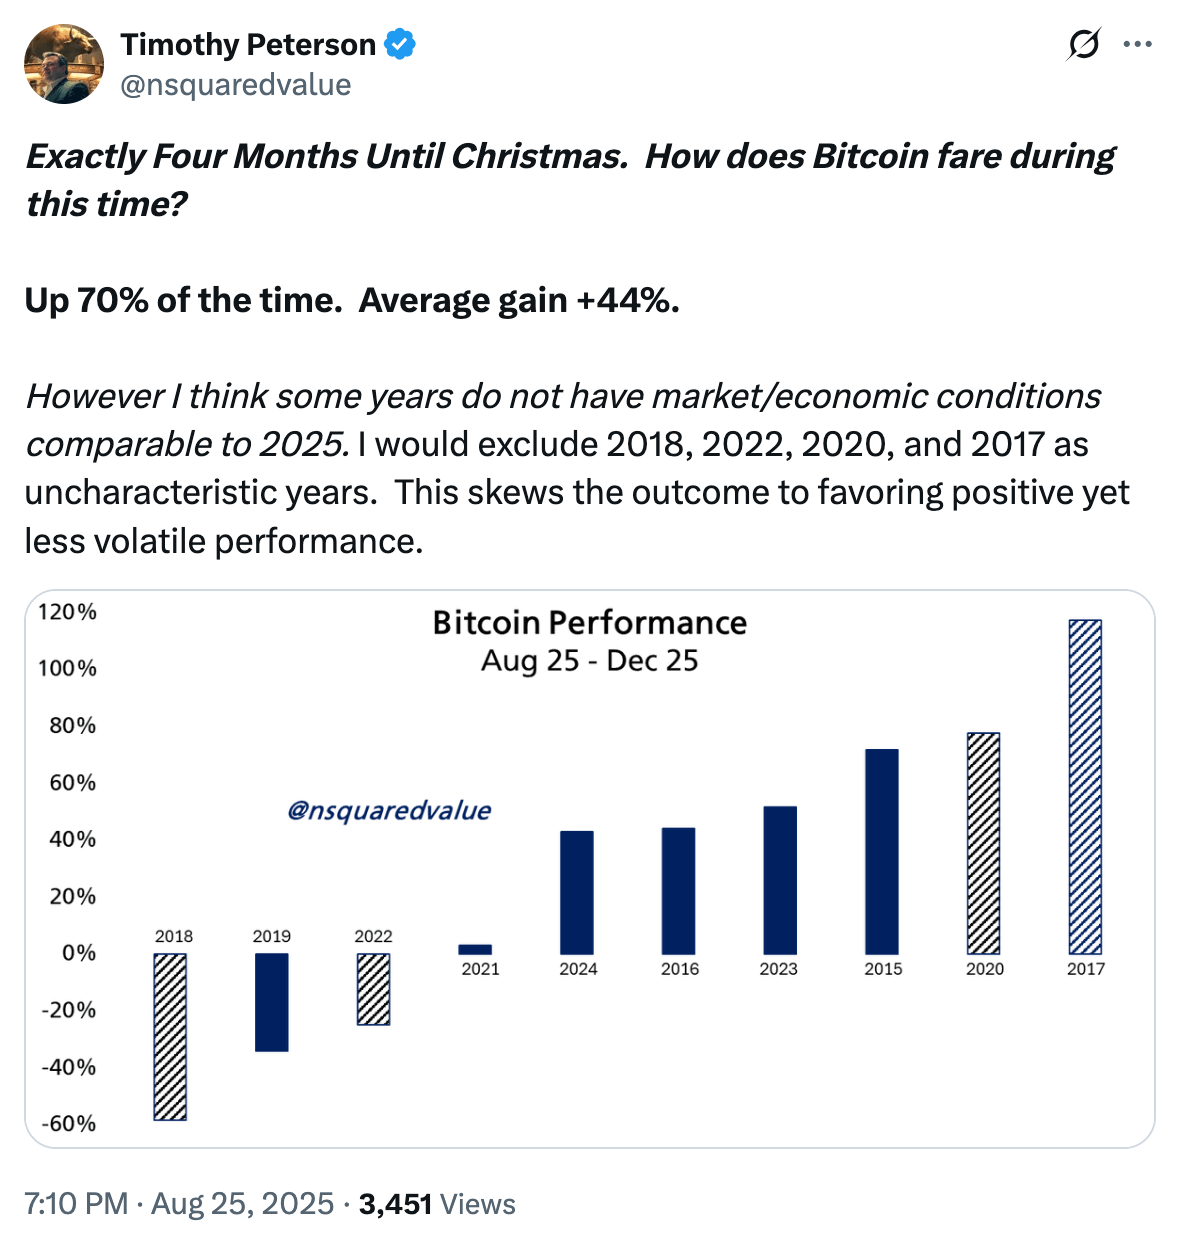Click the Timothy Peterson display name
This screenshot has height=1244, width=1186.
point(248,45)
